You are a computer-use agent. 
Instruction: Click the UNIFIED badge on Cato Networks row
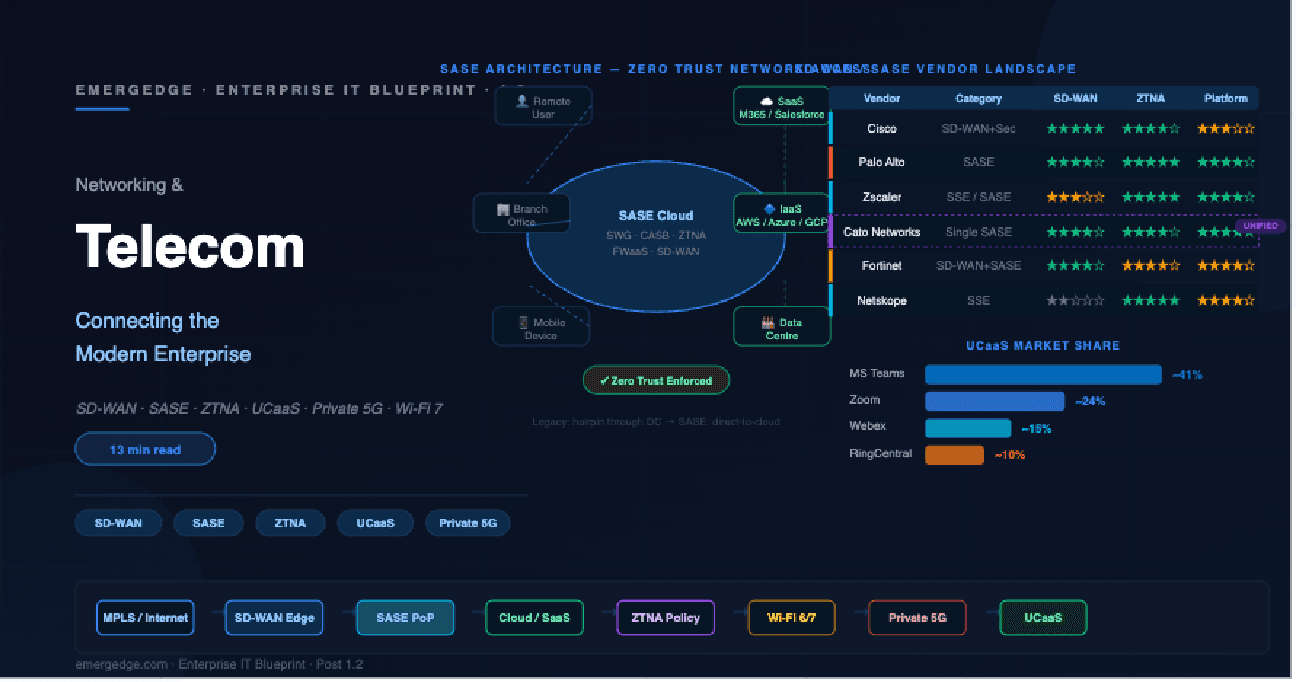point(1260,226)
